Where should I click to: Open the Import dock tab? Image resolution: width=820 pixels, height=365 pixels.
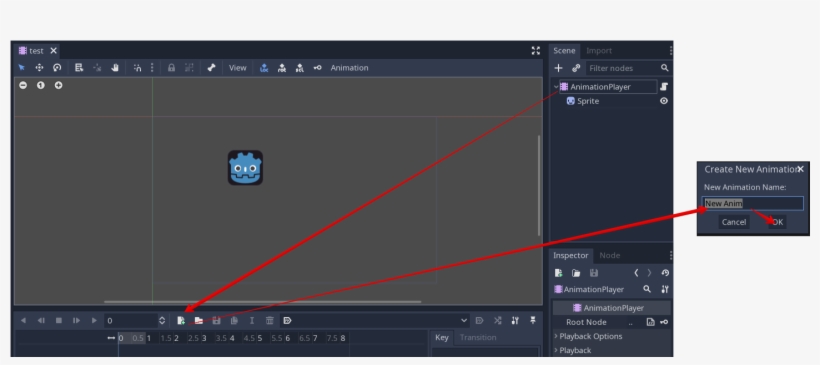tap(599, 51)
